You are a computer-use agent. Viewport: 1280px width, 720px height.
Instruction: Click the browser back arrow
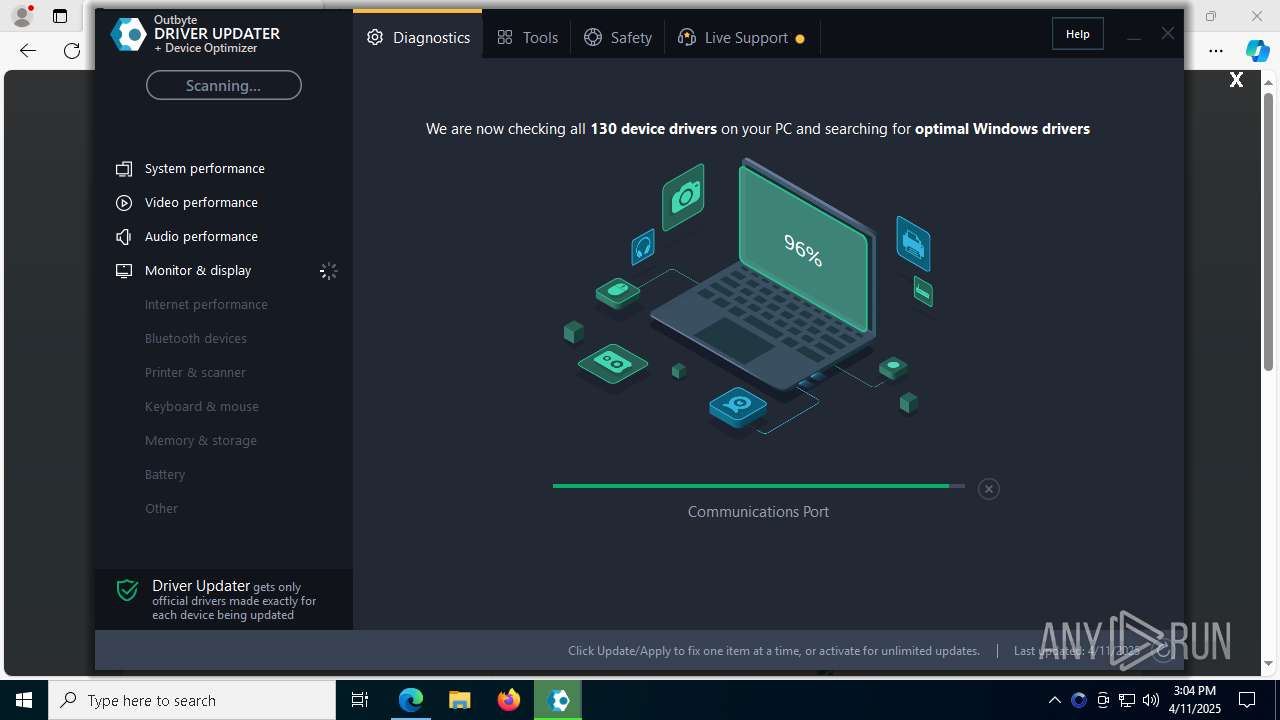[x=28, y=50]
